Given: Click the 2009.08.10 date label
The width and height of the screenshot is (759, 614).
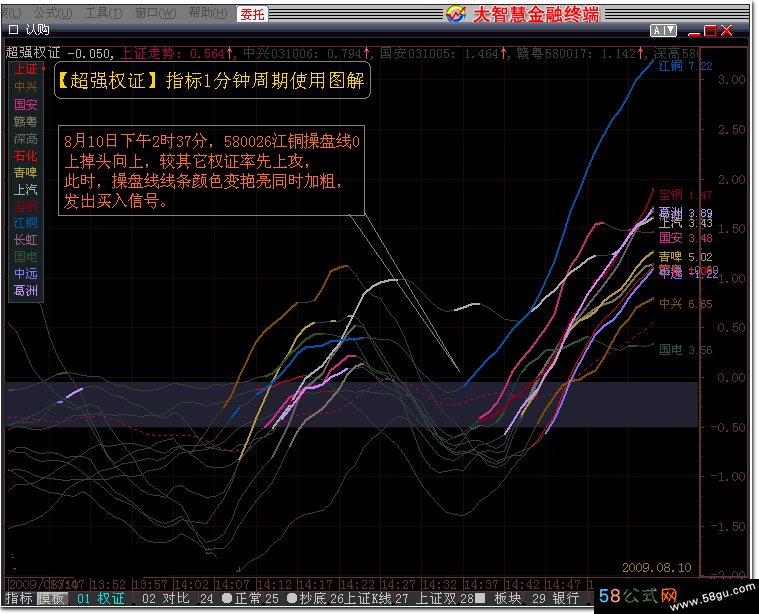Looking at the screenshot, I should (656, 568).
